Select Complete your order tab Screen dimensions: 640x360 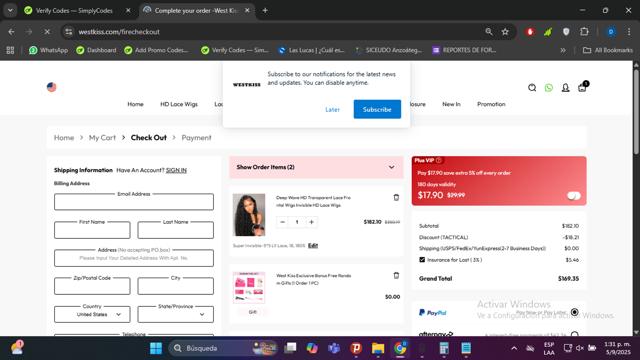[x=197, y=11]
